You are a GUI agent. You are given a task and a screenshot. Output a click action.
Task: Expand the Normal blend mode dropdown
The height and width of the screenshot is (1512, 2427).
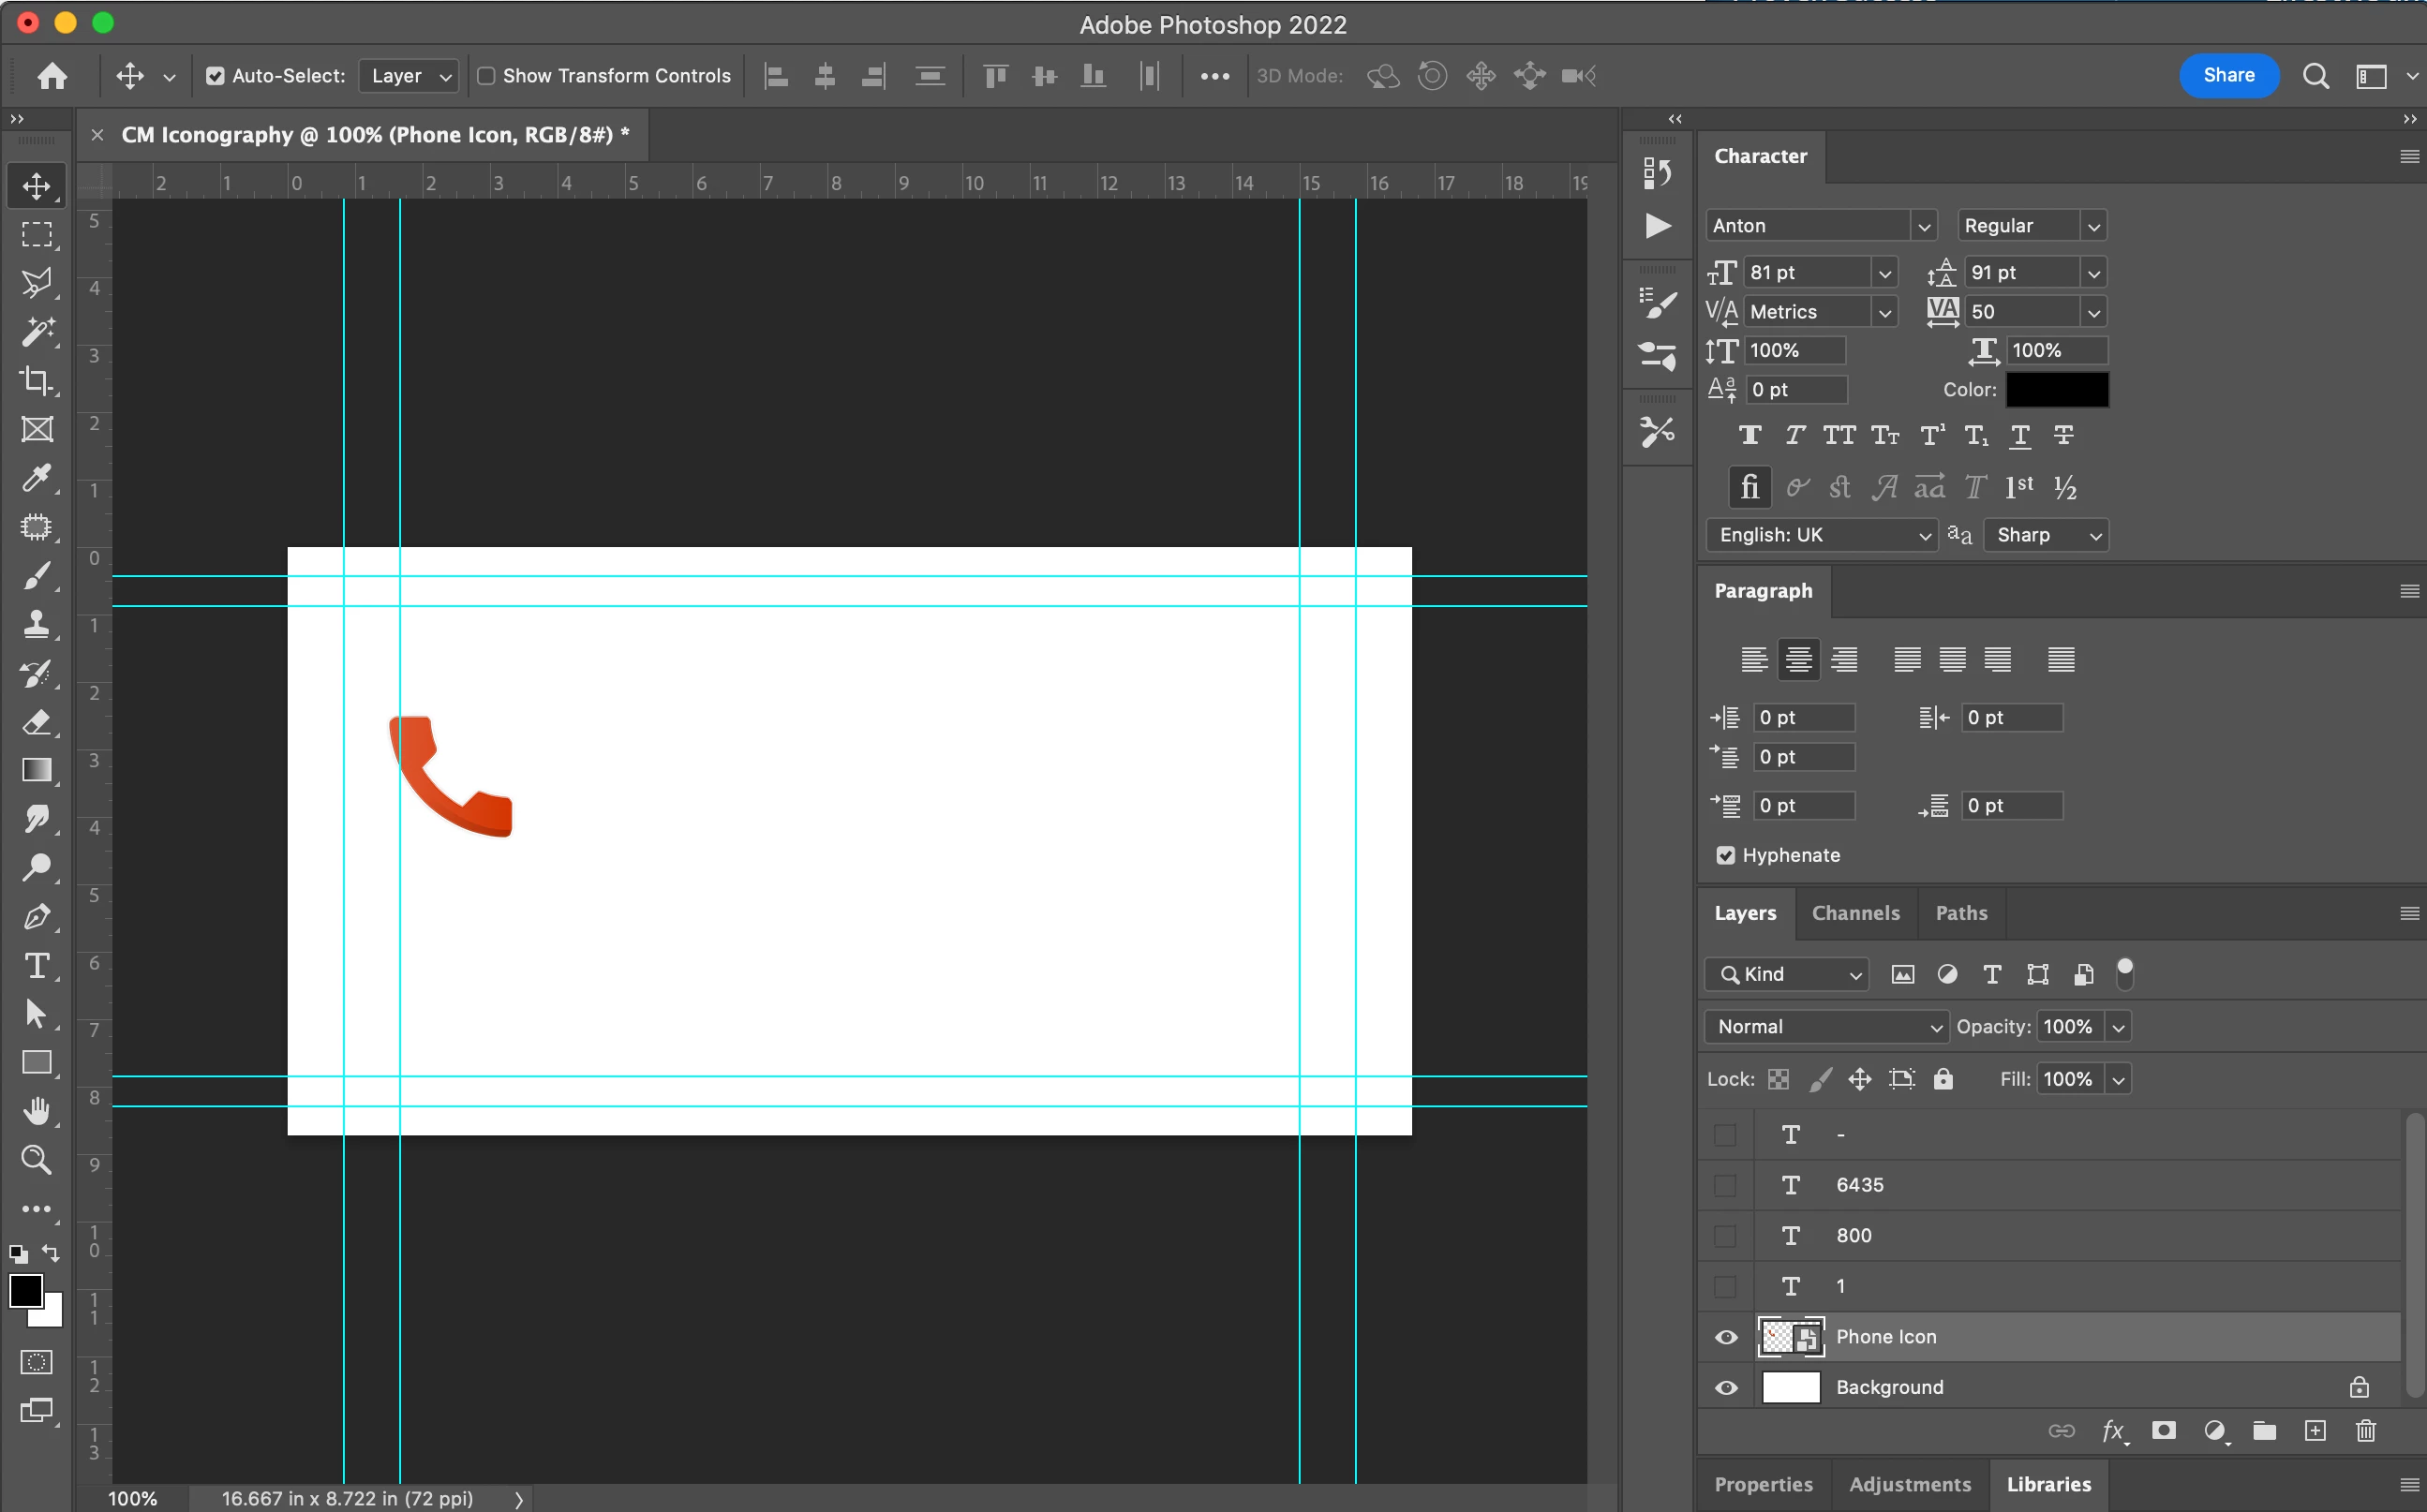[1826, 1026]
